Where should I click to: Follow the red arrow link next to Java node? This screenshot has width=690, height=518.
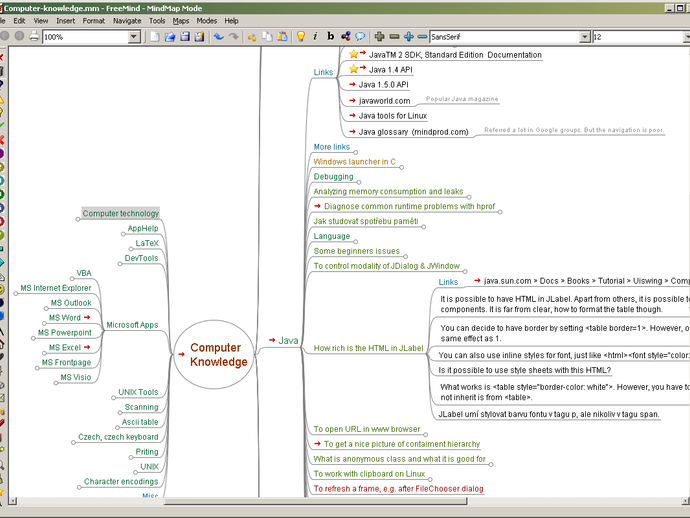click(x=272, y=340)
